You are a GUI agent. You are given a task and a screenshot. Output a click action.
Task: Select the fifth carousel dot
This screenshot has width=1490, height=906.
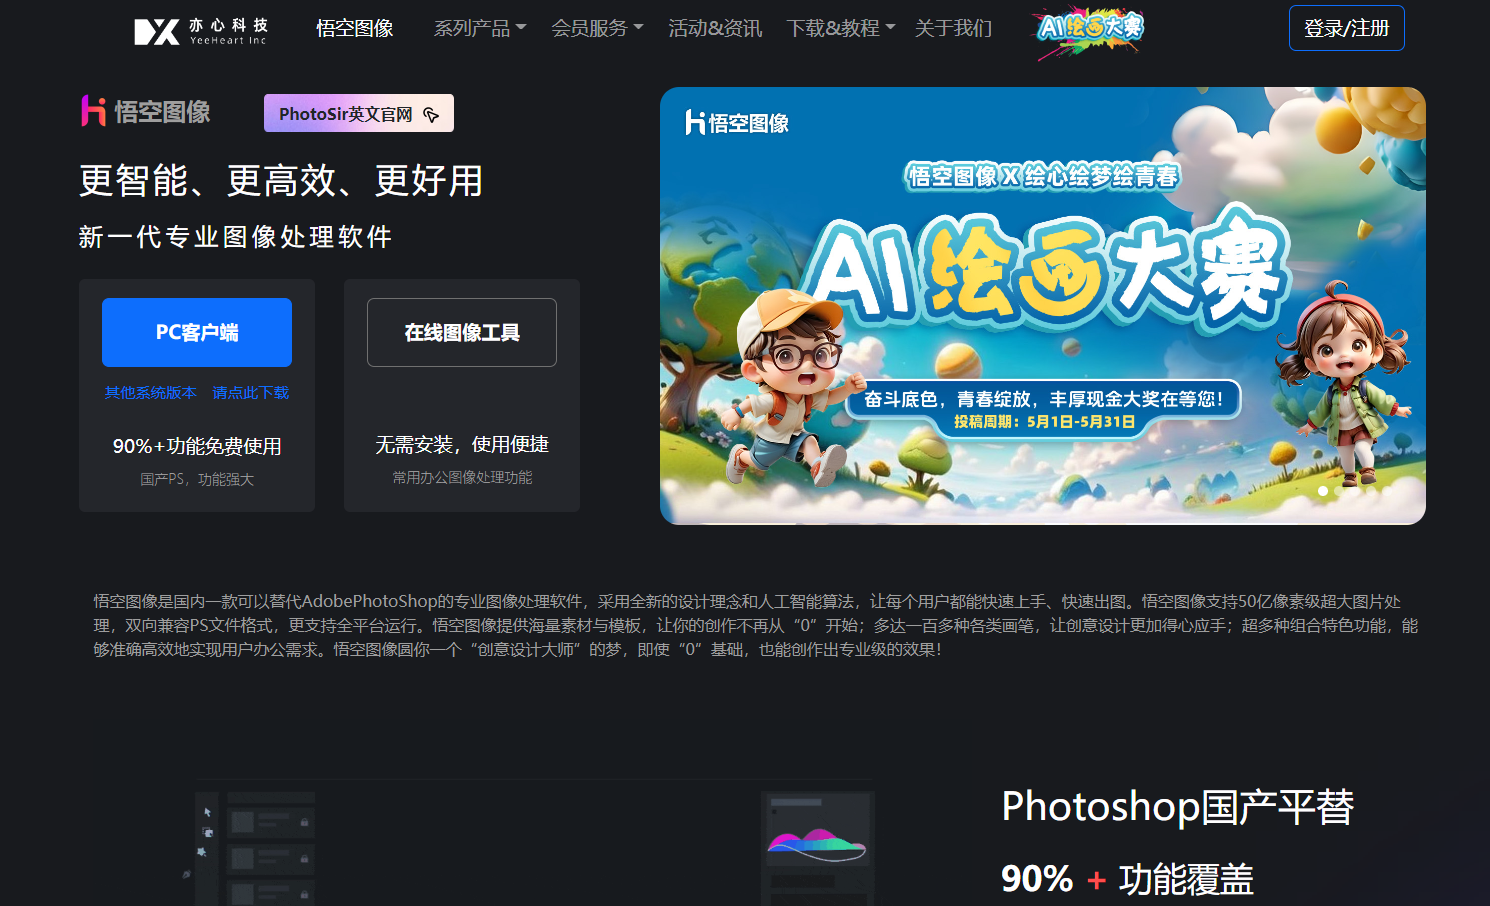pos(1387,491)
